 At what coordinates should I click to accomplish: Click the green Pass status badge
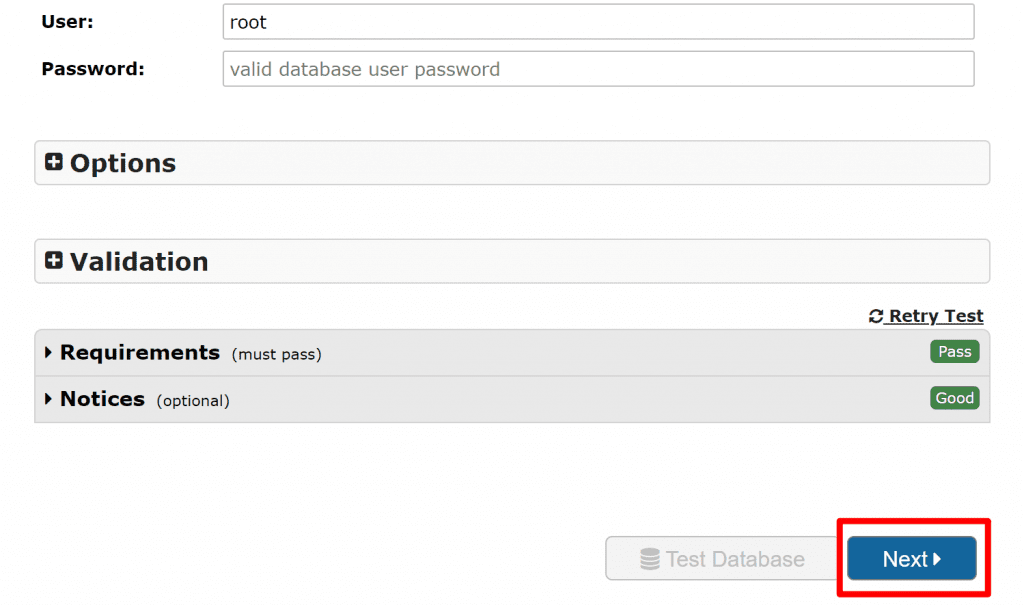point(954,352)
